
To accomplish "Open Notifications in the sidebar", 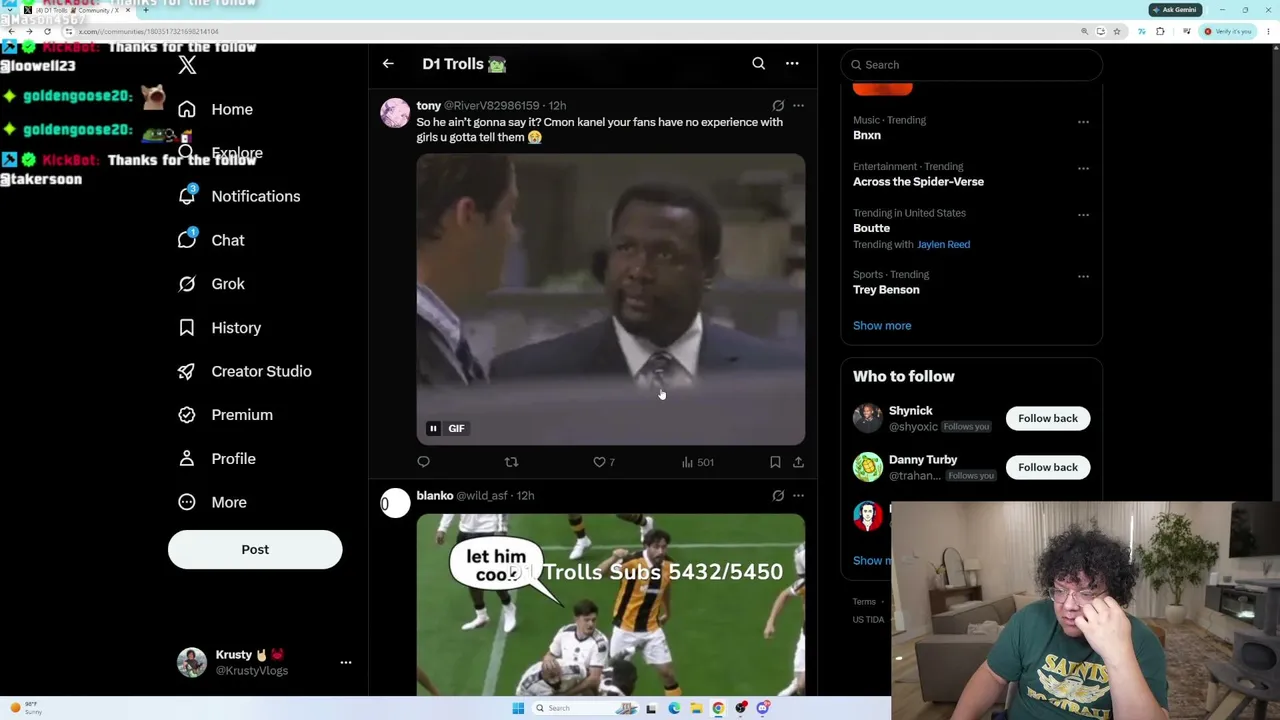I will 238,196.
